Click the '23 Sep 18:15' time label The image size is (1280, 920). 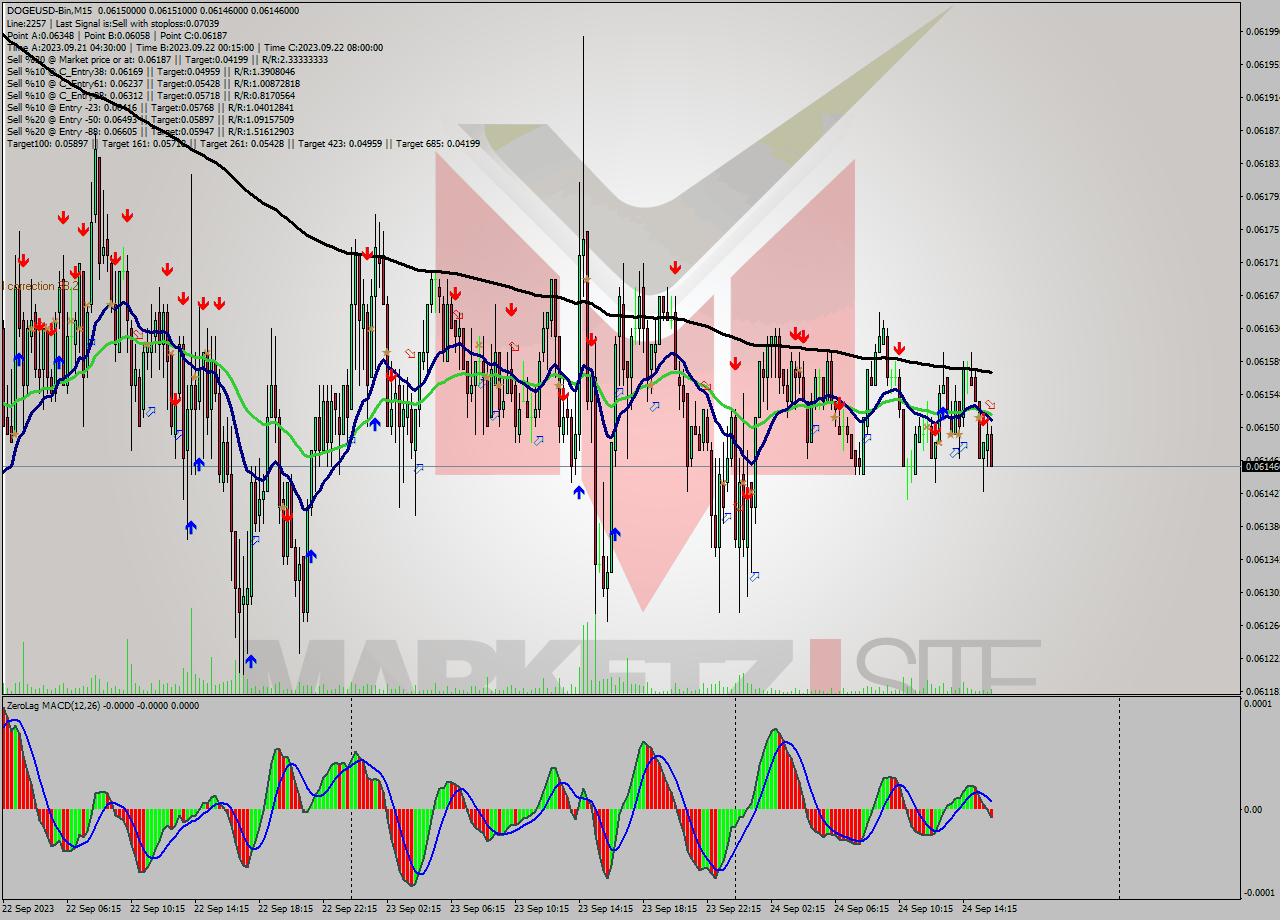tap(669, 909)
